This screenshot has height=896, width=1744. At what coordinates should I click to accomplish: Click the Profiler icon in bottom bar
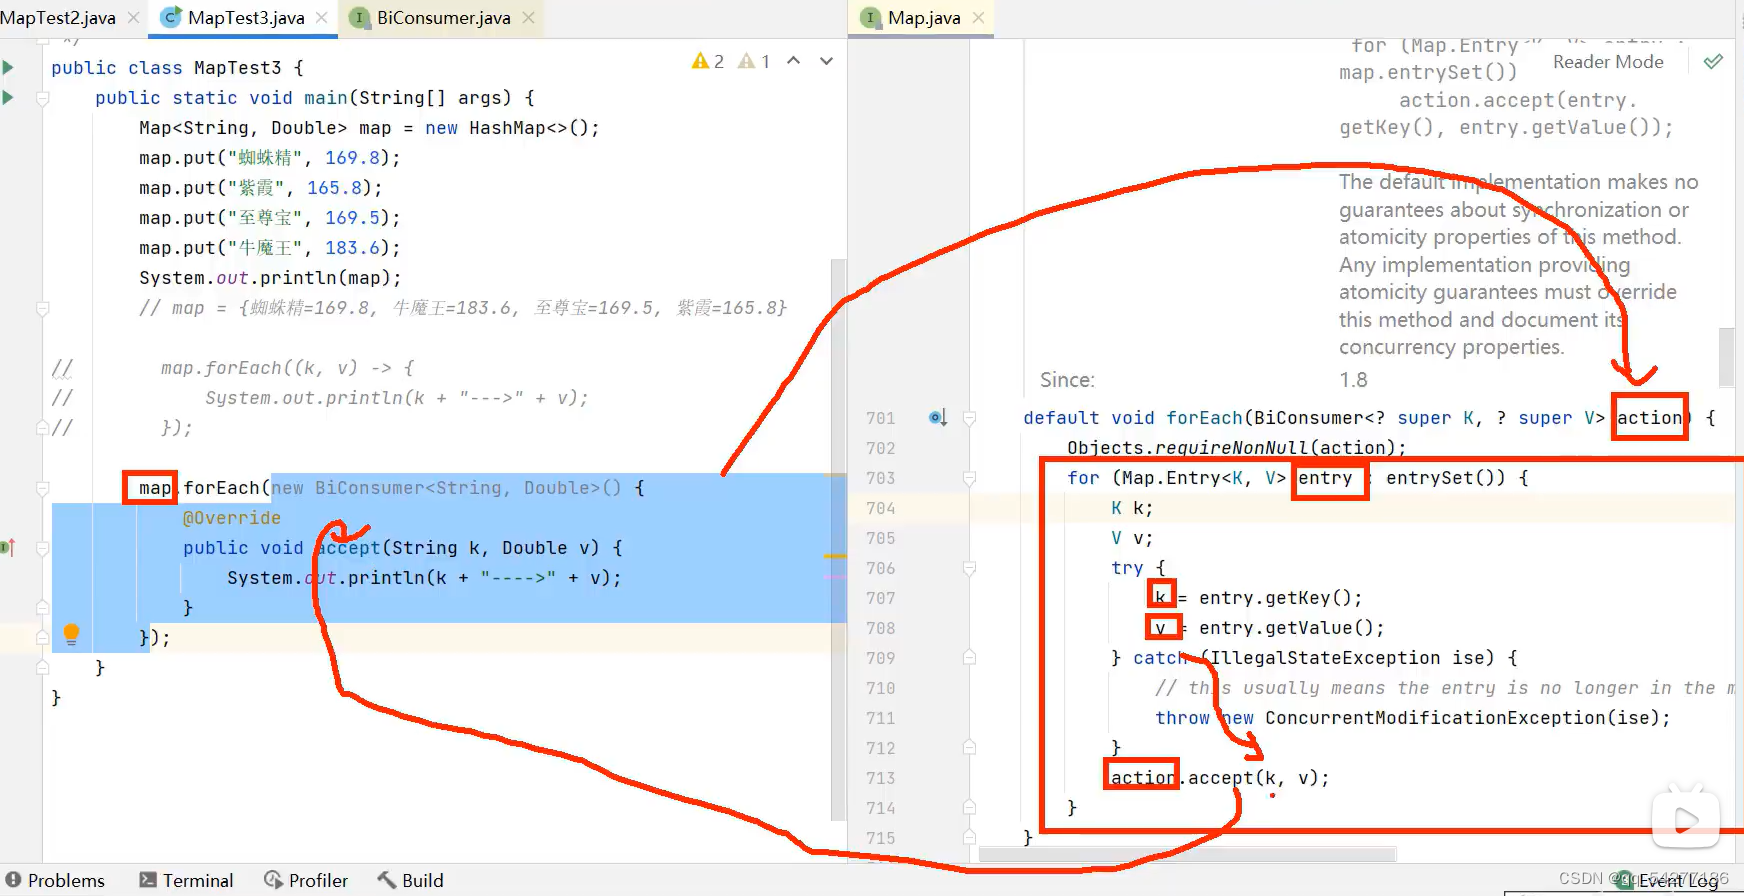click(273, 880)
